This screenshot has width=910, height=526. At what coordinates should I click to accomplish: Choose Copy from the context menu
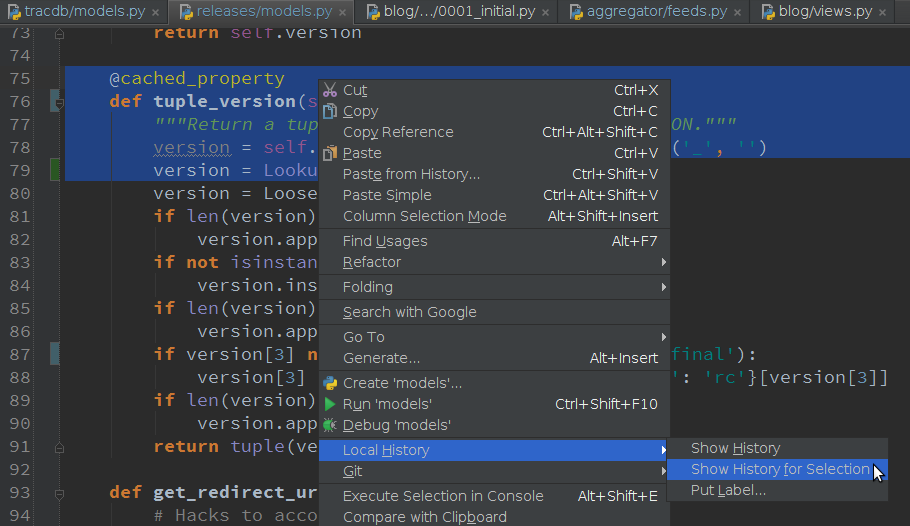494,111
